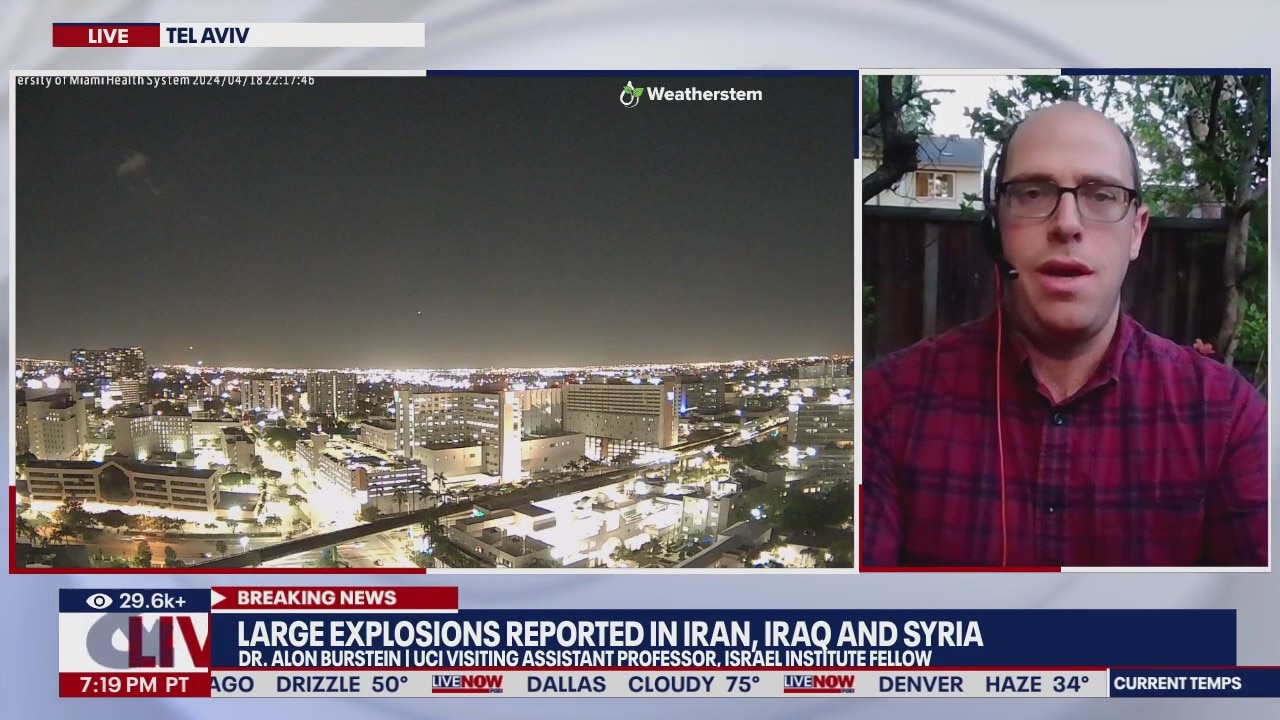
Task: Click the Large Explosions headline text
Action: [x=609, y=634]
